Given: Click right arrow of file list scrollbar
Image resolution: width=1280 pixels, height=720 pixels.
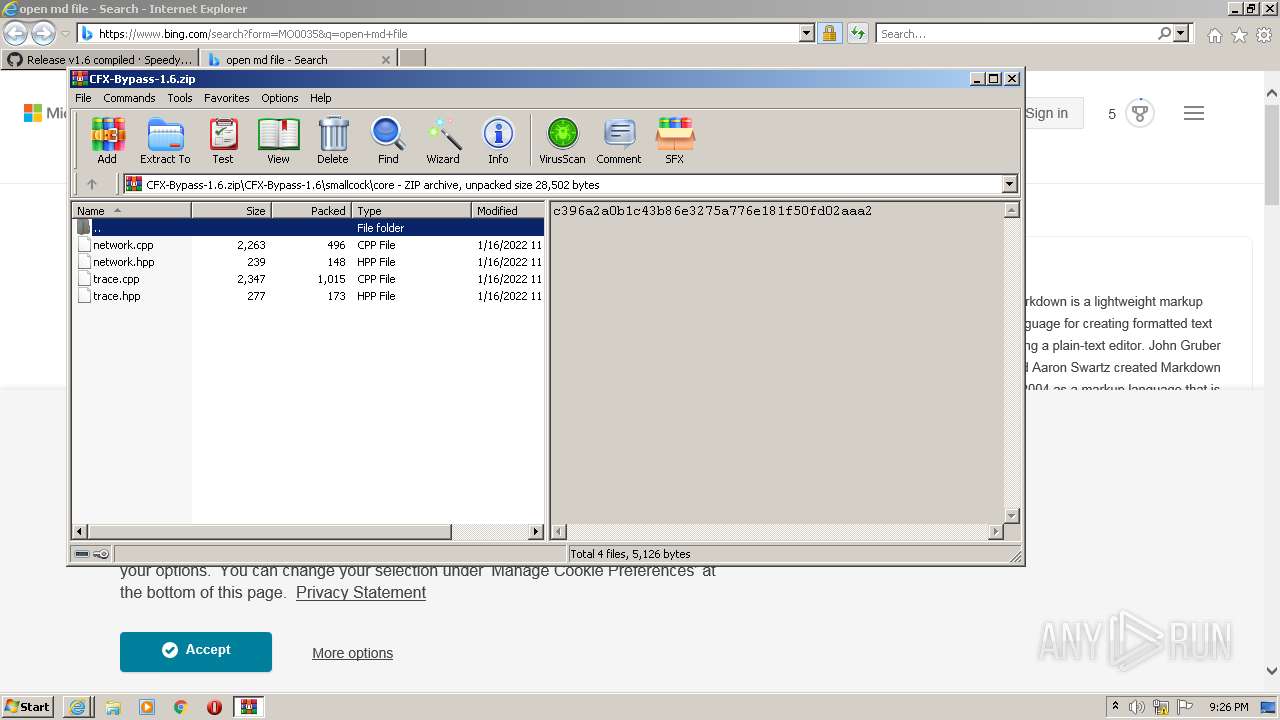Looking at the screenshot, I should pyautogui.click(x=536, y=532).
